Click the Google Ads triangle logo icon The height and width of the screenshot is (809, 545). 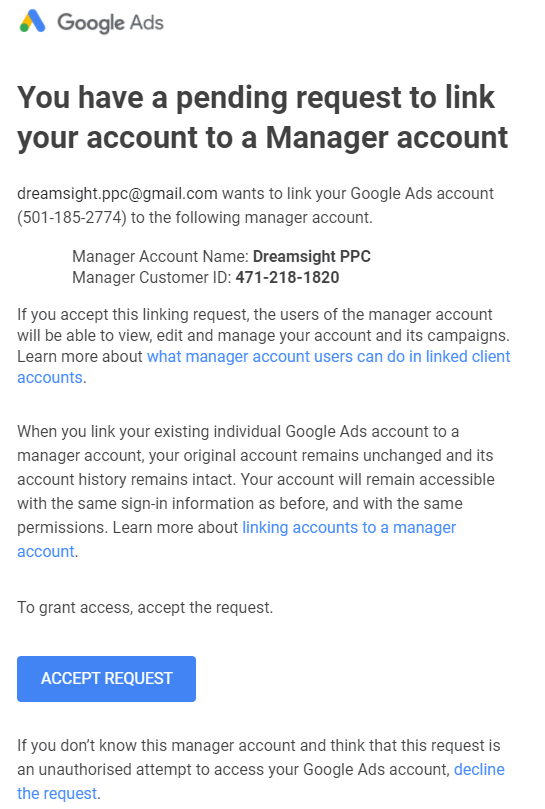click(32, 22)
